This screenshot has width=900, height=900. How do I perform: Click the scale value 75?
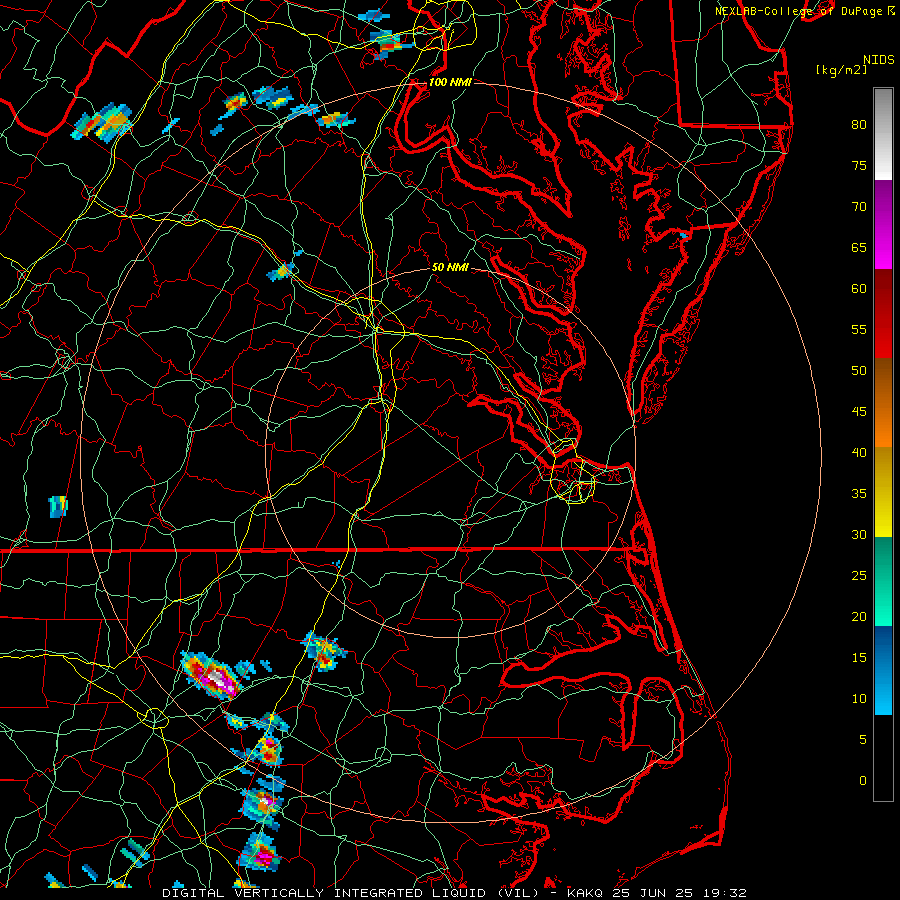pyautogui.click(x=859, y=165)
